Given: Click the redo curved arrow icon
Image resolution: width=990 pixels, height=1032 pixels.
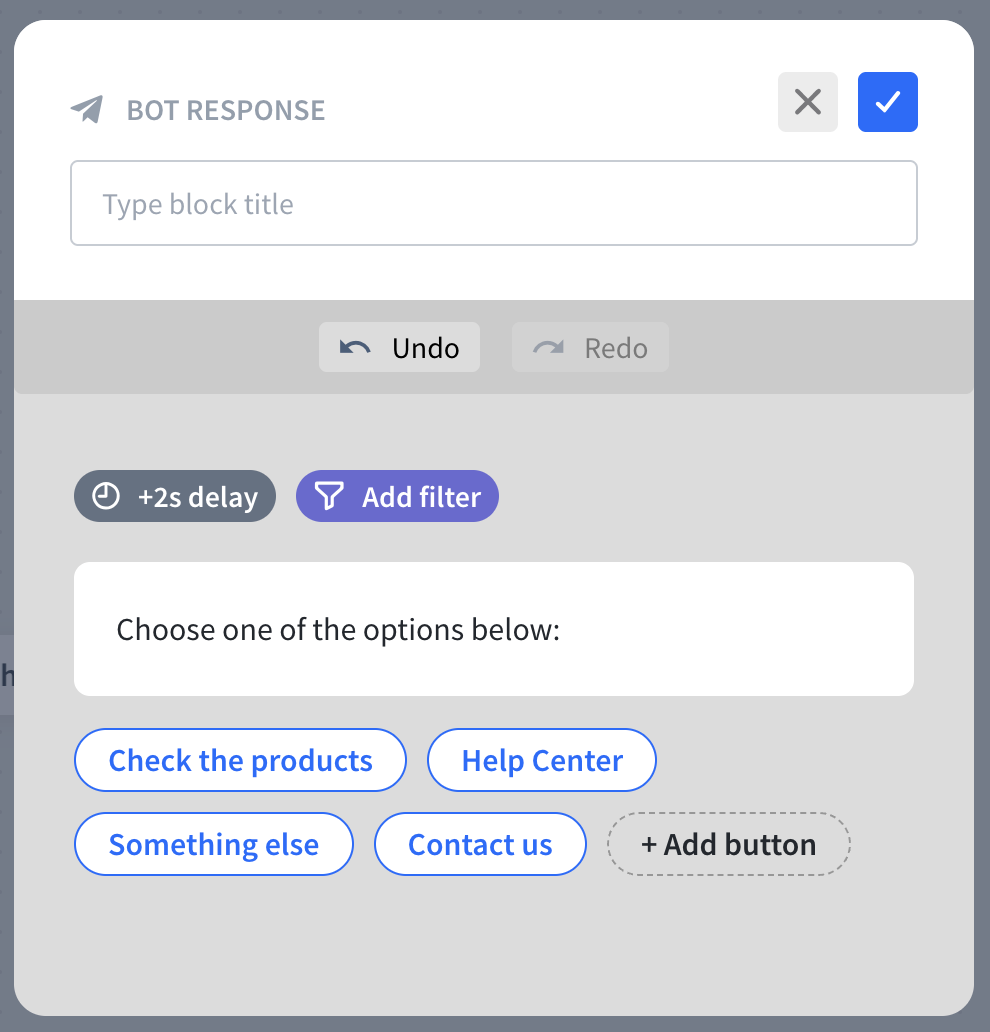Looking at the screenshot, I should [x=548, y=348].
